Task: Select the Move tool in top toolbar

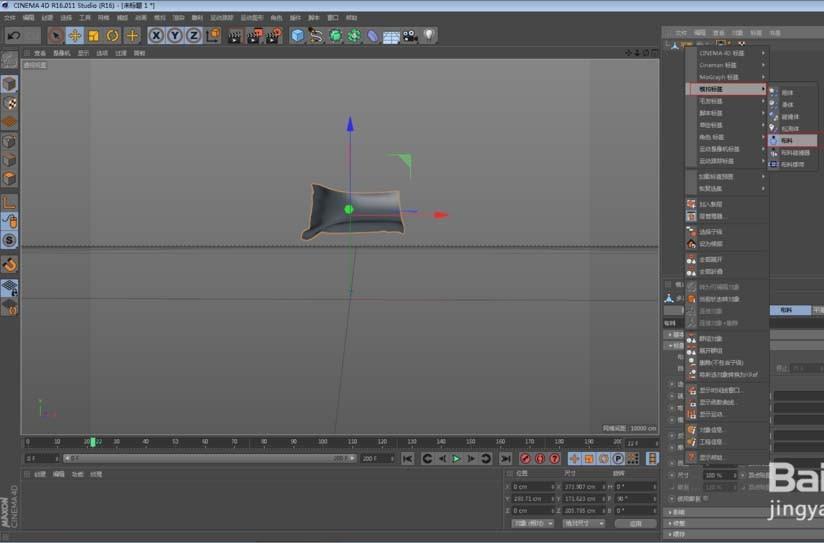Action: (x=74, y=36)
